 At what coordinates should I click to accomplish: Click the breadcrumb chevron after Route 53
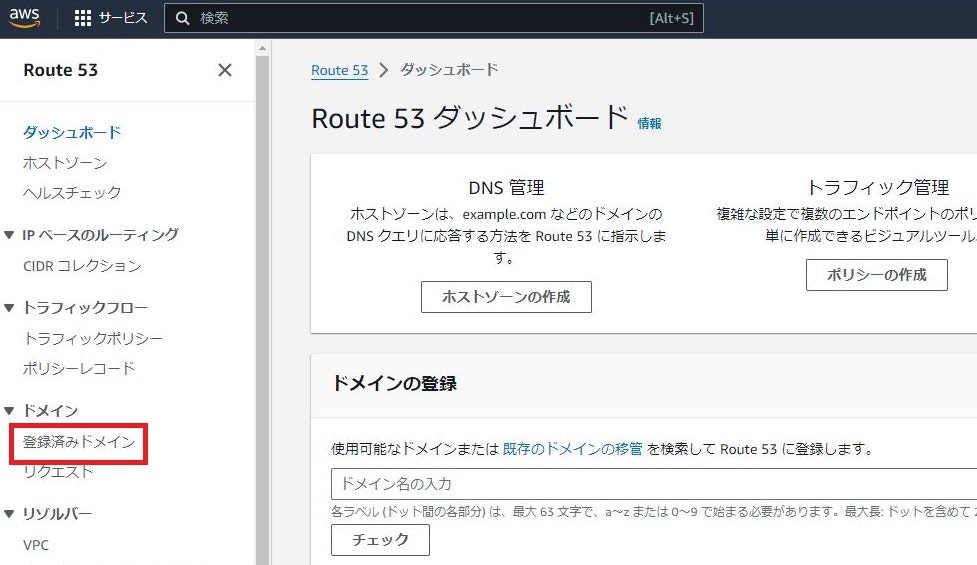[x=384, y=70]
